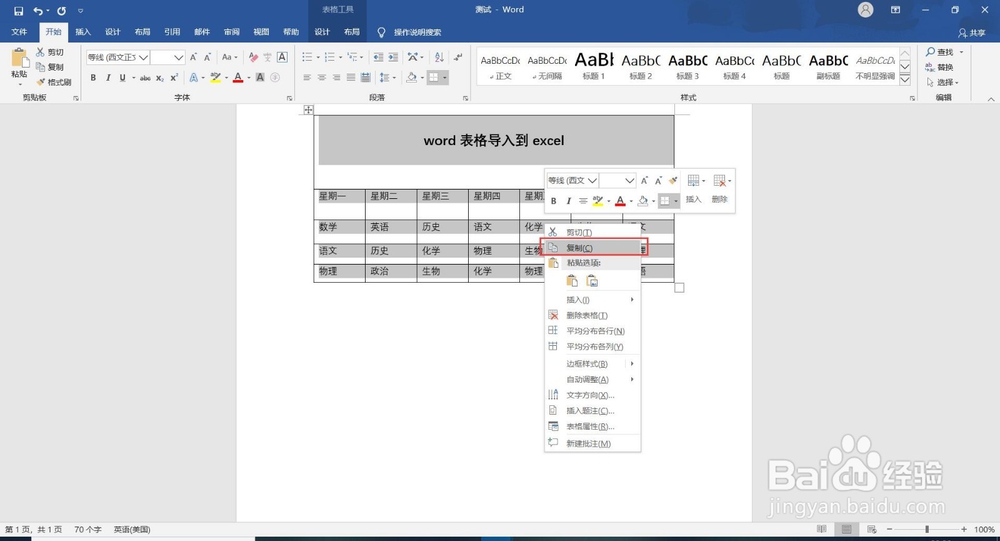Expand the ribbon borders dropdown arrow

(x=445, y=78)
